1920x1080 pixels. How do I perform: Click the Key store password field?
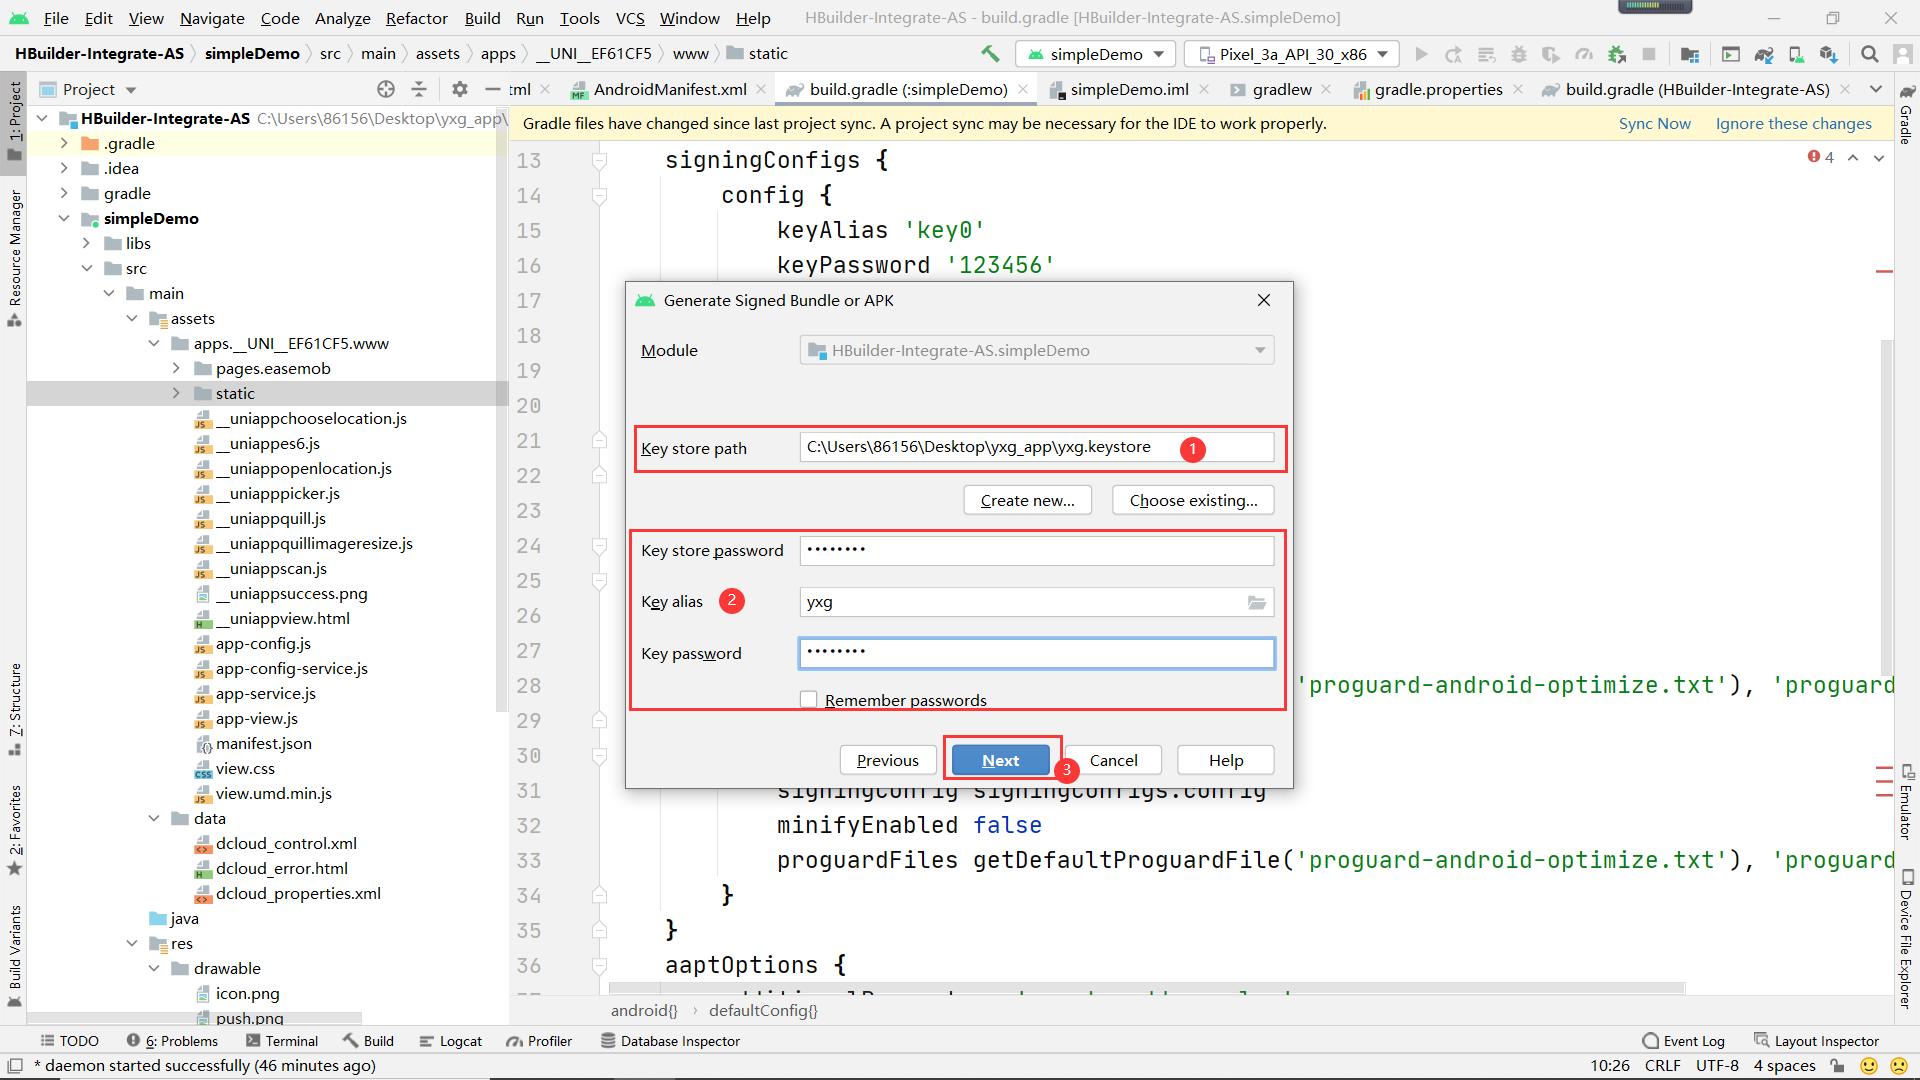coord(1036,550)
